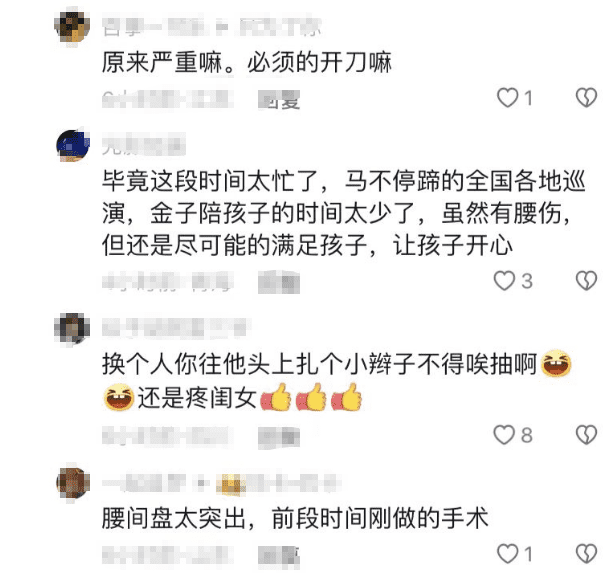Open avatar of the 腰间盘太突出 commenter
The width and height of the screenshot is (616, 585).
coord(73,483)
